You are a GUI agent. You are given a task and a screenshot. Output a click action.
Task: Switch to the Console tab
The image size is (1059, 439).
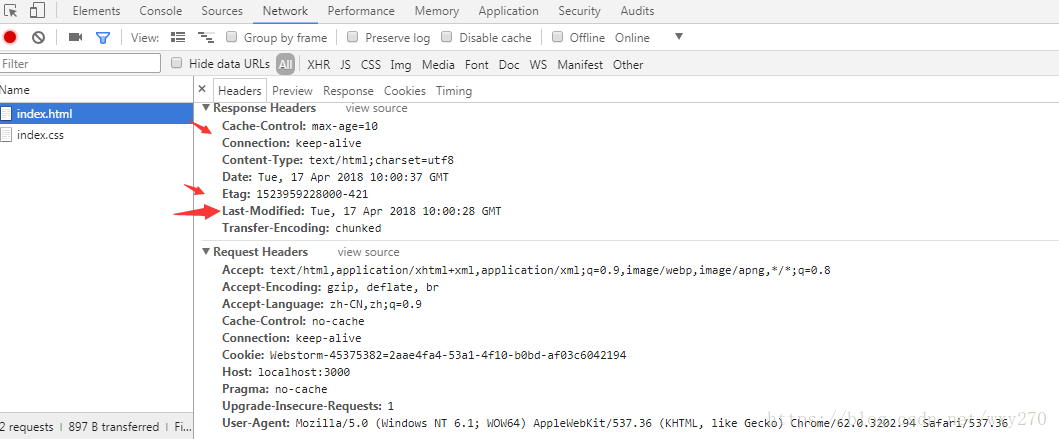coord(161,11)
